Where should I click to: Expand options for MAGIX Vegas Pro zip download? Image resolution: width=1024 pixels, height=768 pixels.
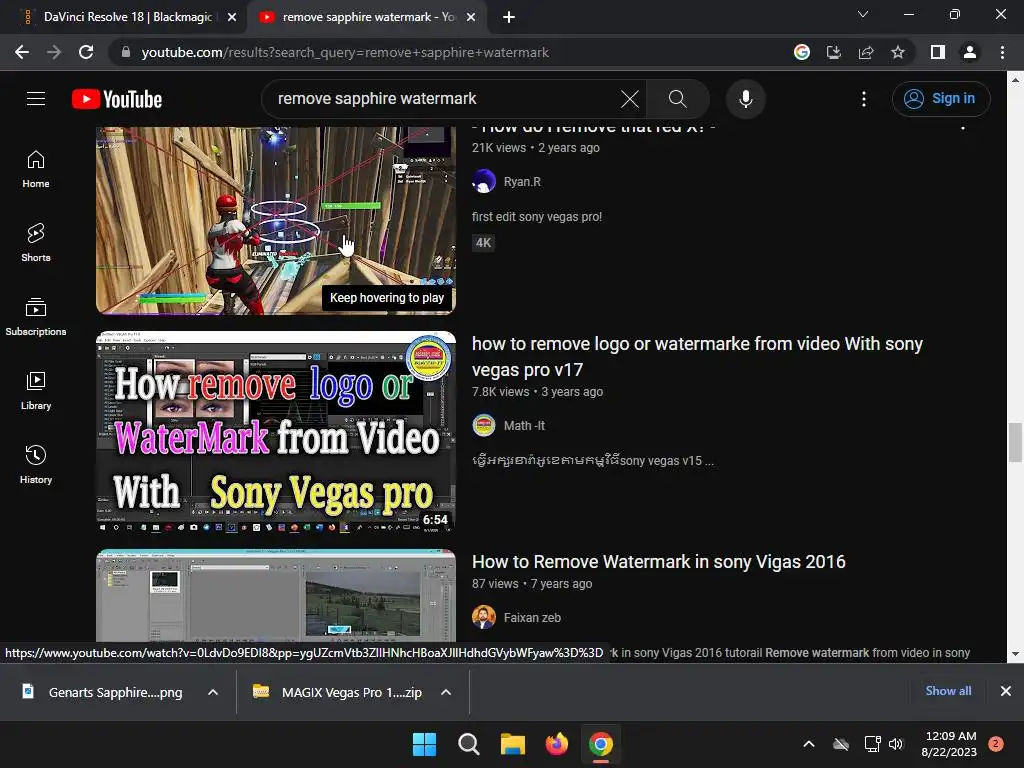(x=446, y=692)
